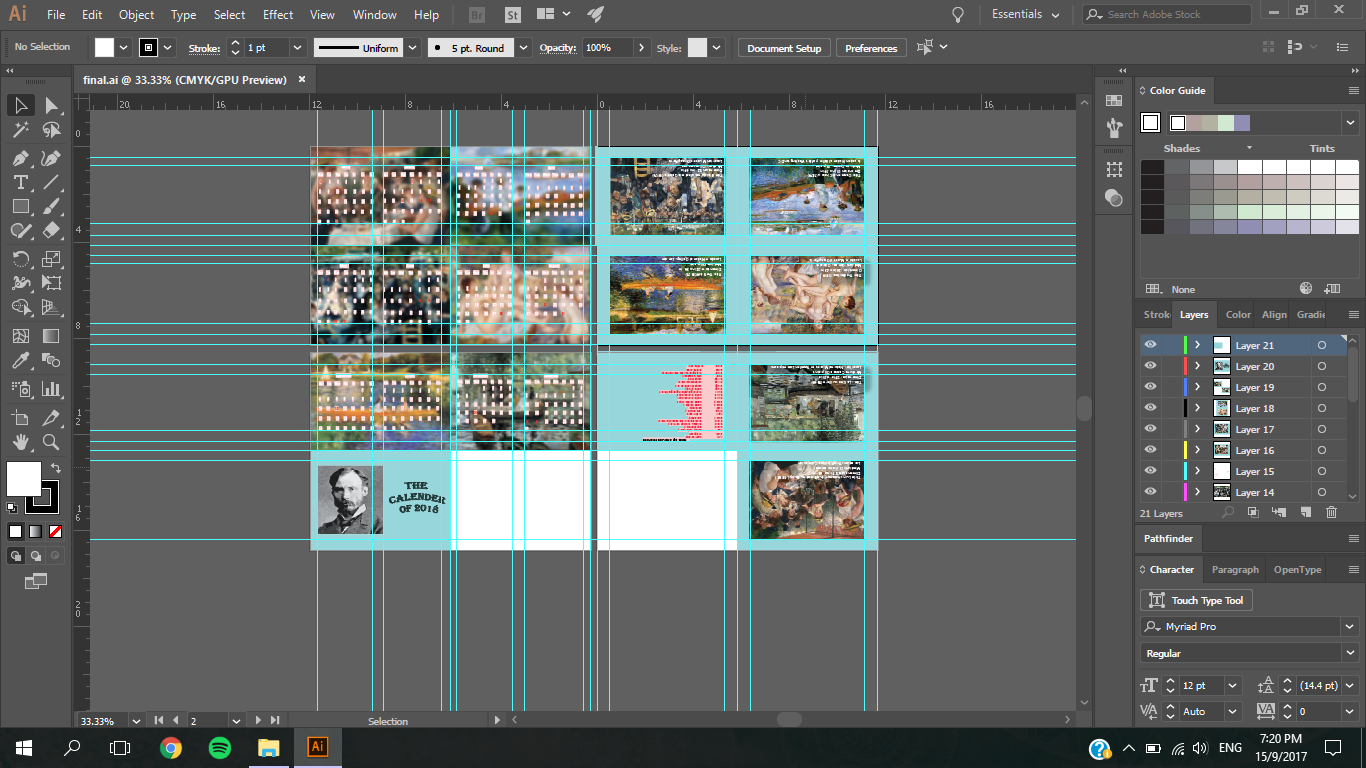Go to next artboard
The width and height of the screenshot is (1366, 768).
pos(258,720)
